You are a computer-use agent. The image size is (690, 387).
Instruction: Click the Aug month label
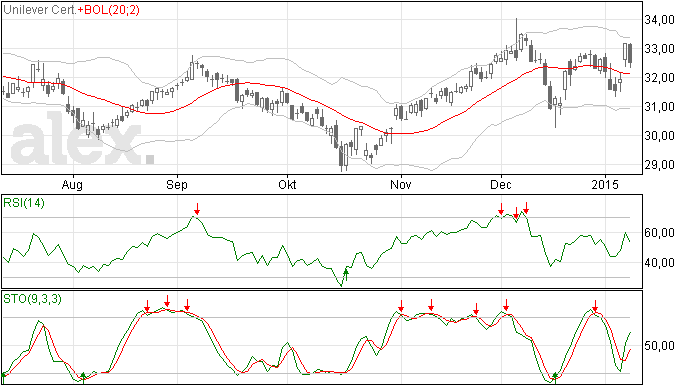(x=72, y=184)
